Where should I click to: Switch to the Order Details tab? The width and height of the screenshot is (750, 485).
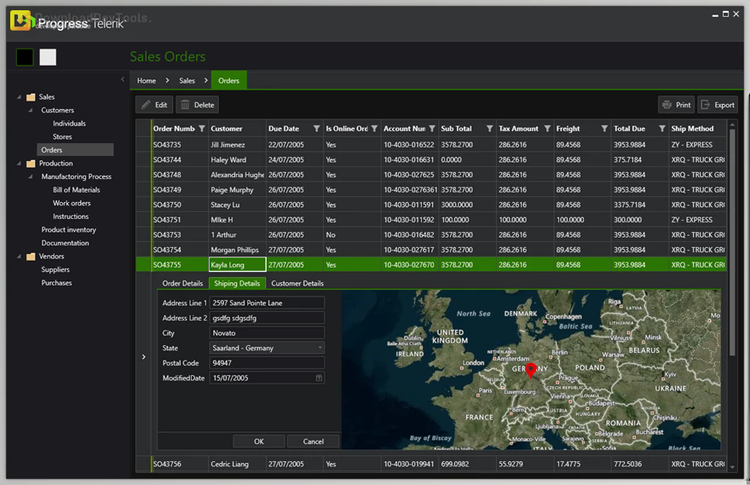tap(182, 284)
